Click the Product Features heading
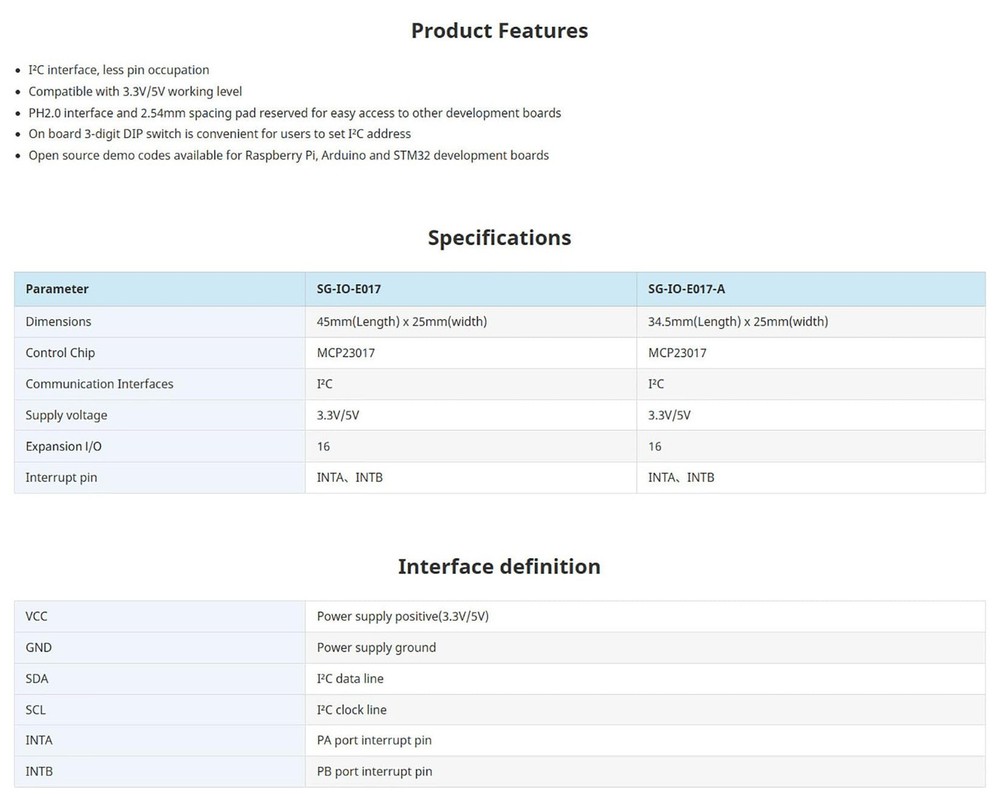The height and width of the screenshot is (798, 1000). point(499,31)
